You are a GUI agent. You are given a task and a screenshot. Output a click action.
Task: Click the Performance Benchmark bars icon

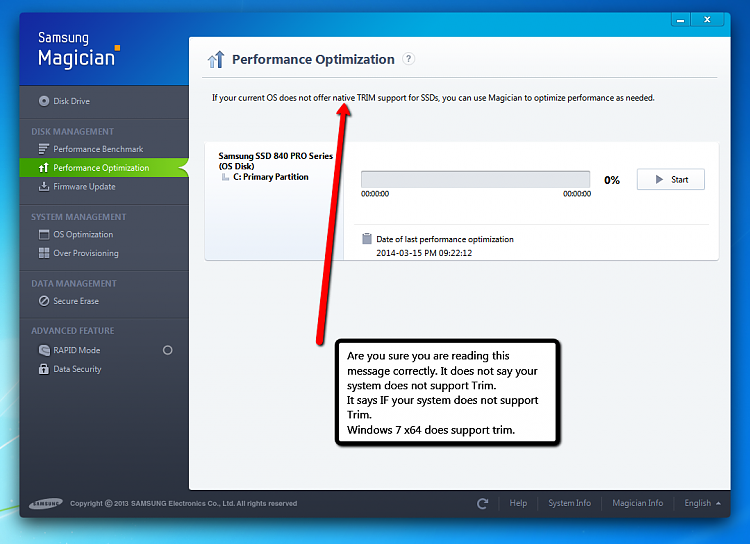coord(44,149)
